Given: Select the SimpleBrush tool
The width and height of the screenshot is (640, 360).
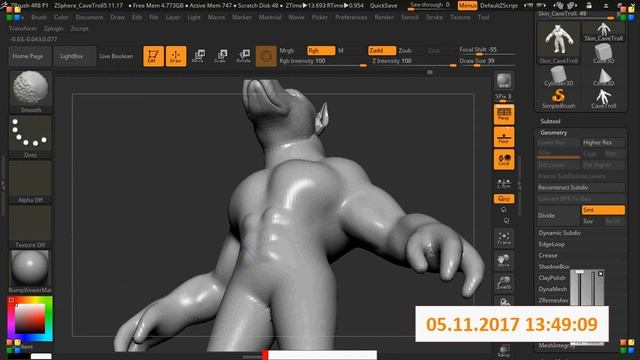Looking at the screenshot, I should (x=558, y=99).
